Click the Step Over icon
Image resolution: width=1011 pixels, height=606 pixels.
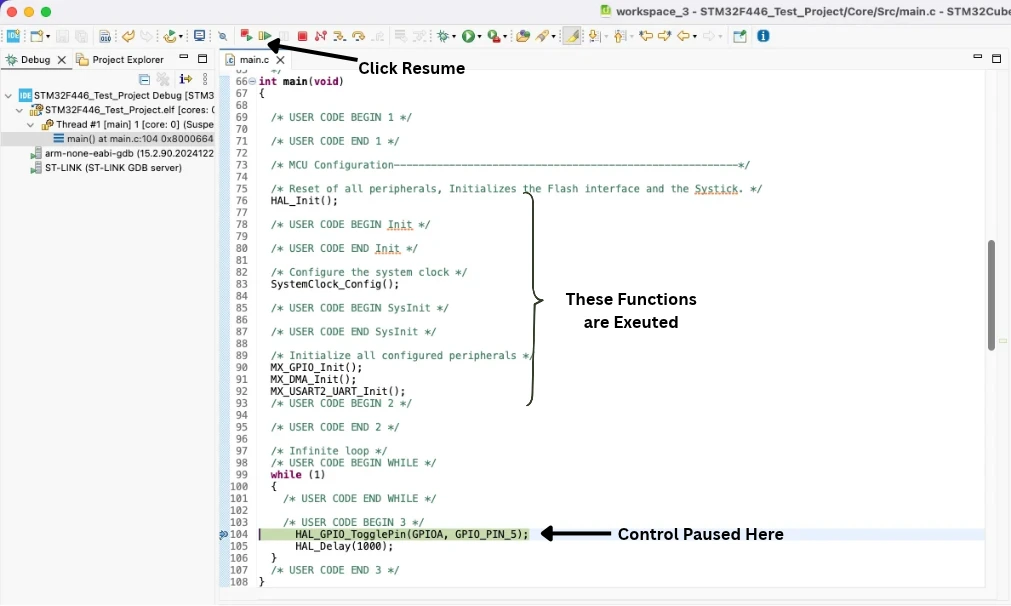pyautogui.click(x=358, y=36)
